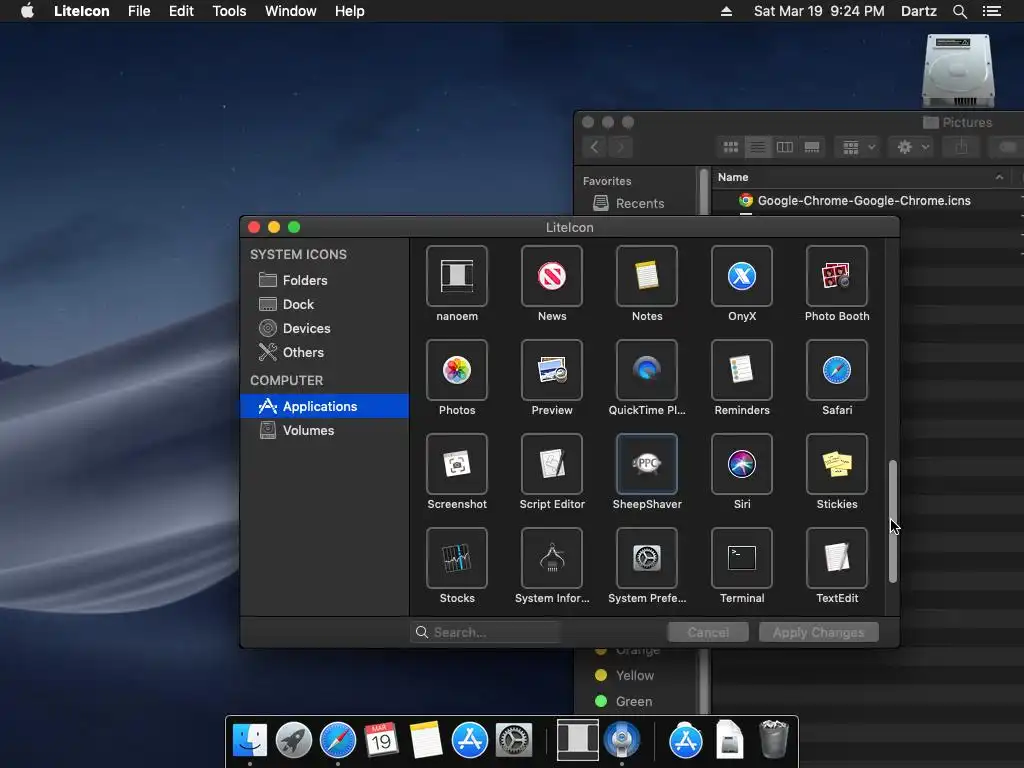Open Notification Center from menu bar
The image size is (1024, 768).
(x=991, y=11)
